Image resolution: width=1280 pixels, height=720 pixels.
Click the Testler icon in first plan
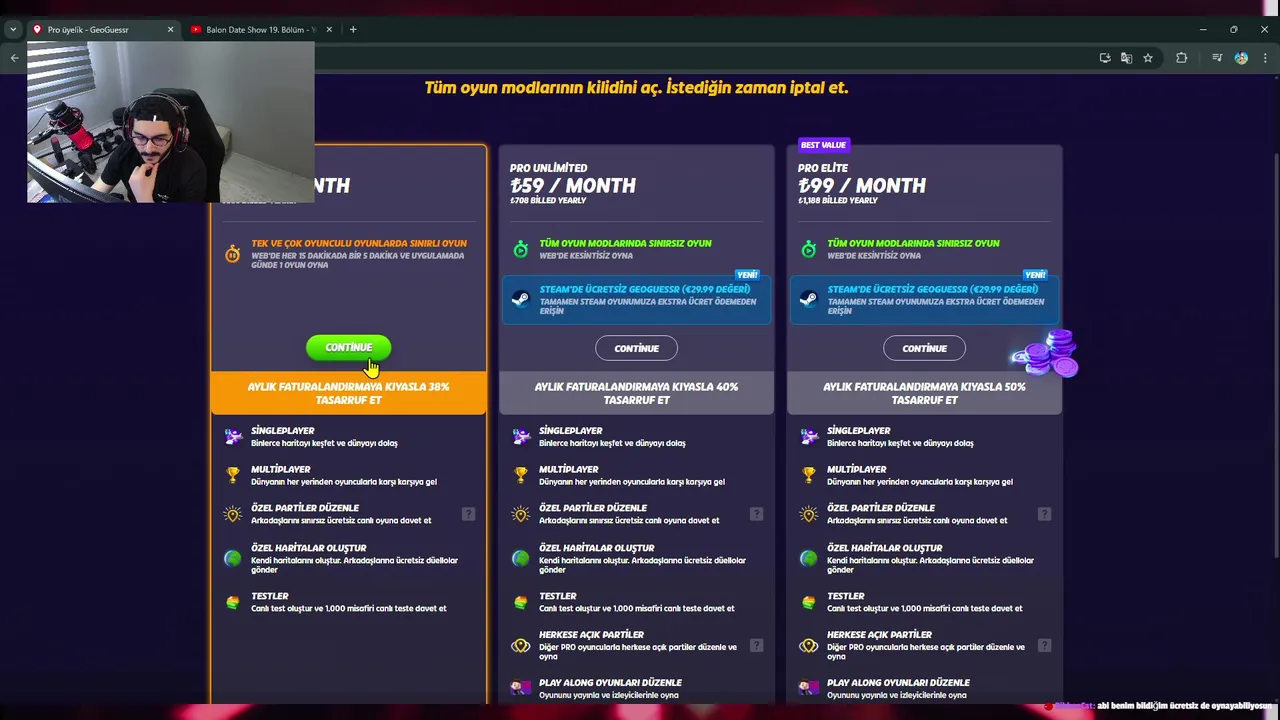[x=233, y=602]
